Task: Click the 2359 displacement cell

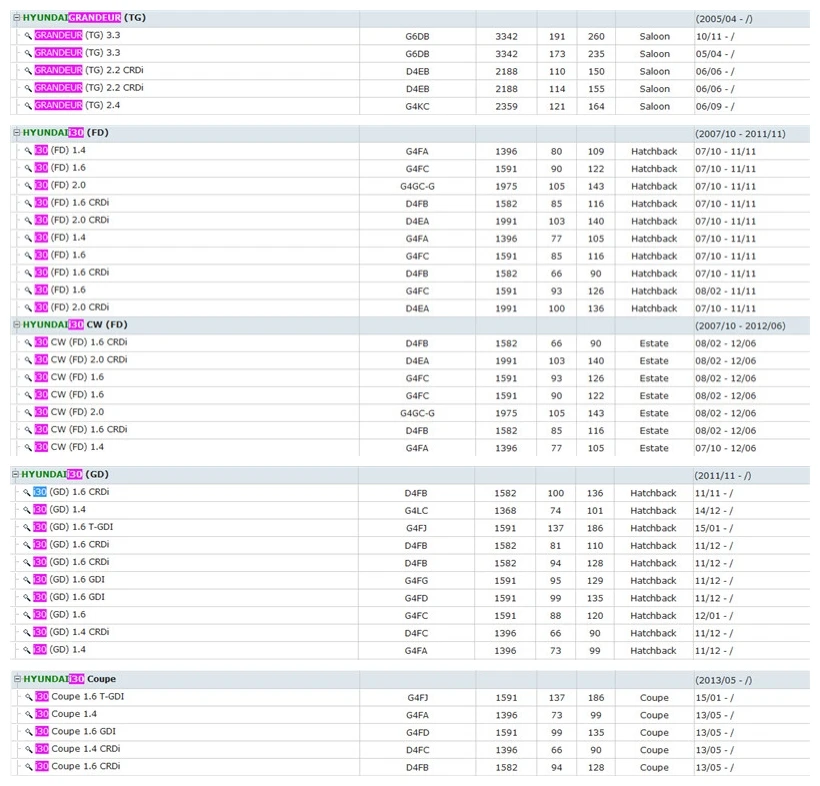Action: coord(506,106)
